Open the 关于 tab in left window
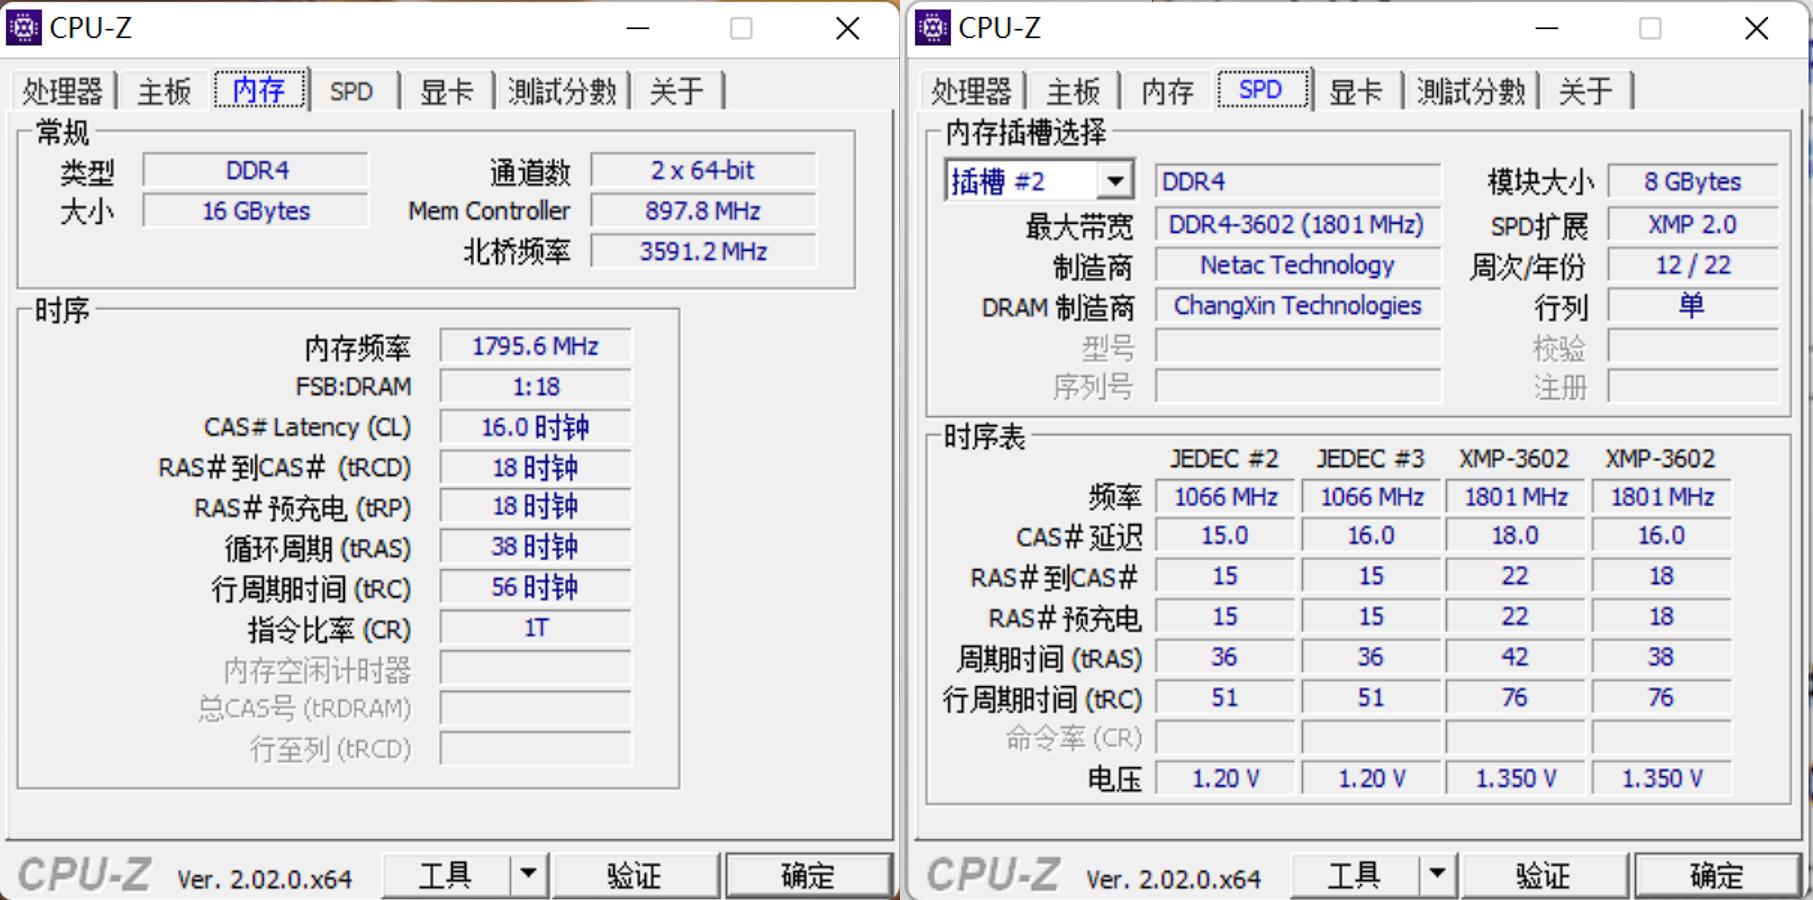1813x900 pixels. (678, 91)
